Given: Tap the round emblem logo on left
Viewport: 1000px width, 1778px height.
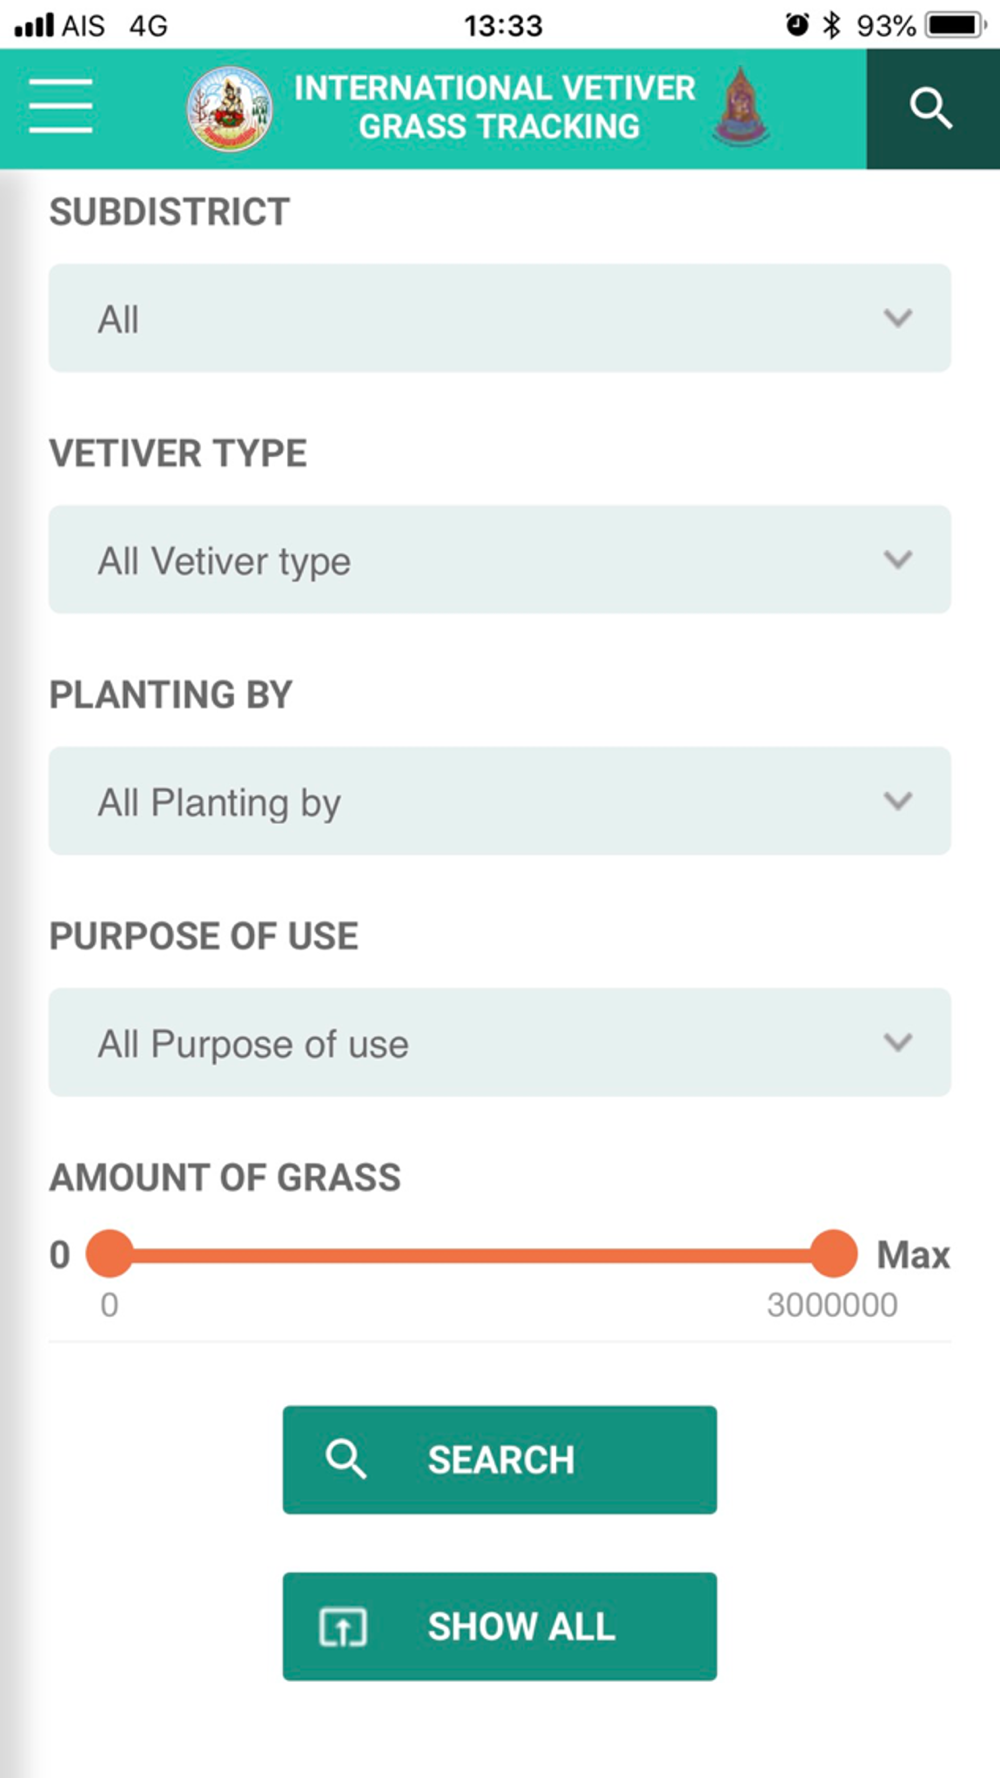Looking at the screenshot, I should point(230,108).
